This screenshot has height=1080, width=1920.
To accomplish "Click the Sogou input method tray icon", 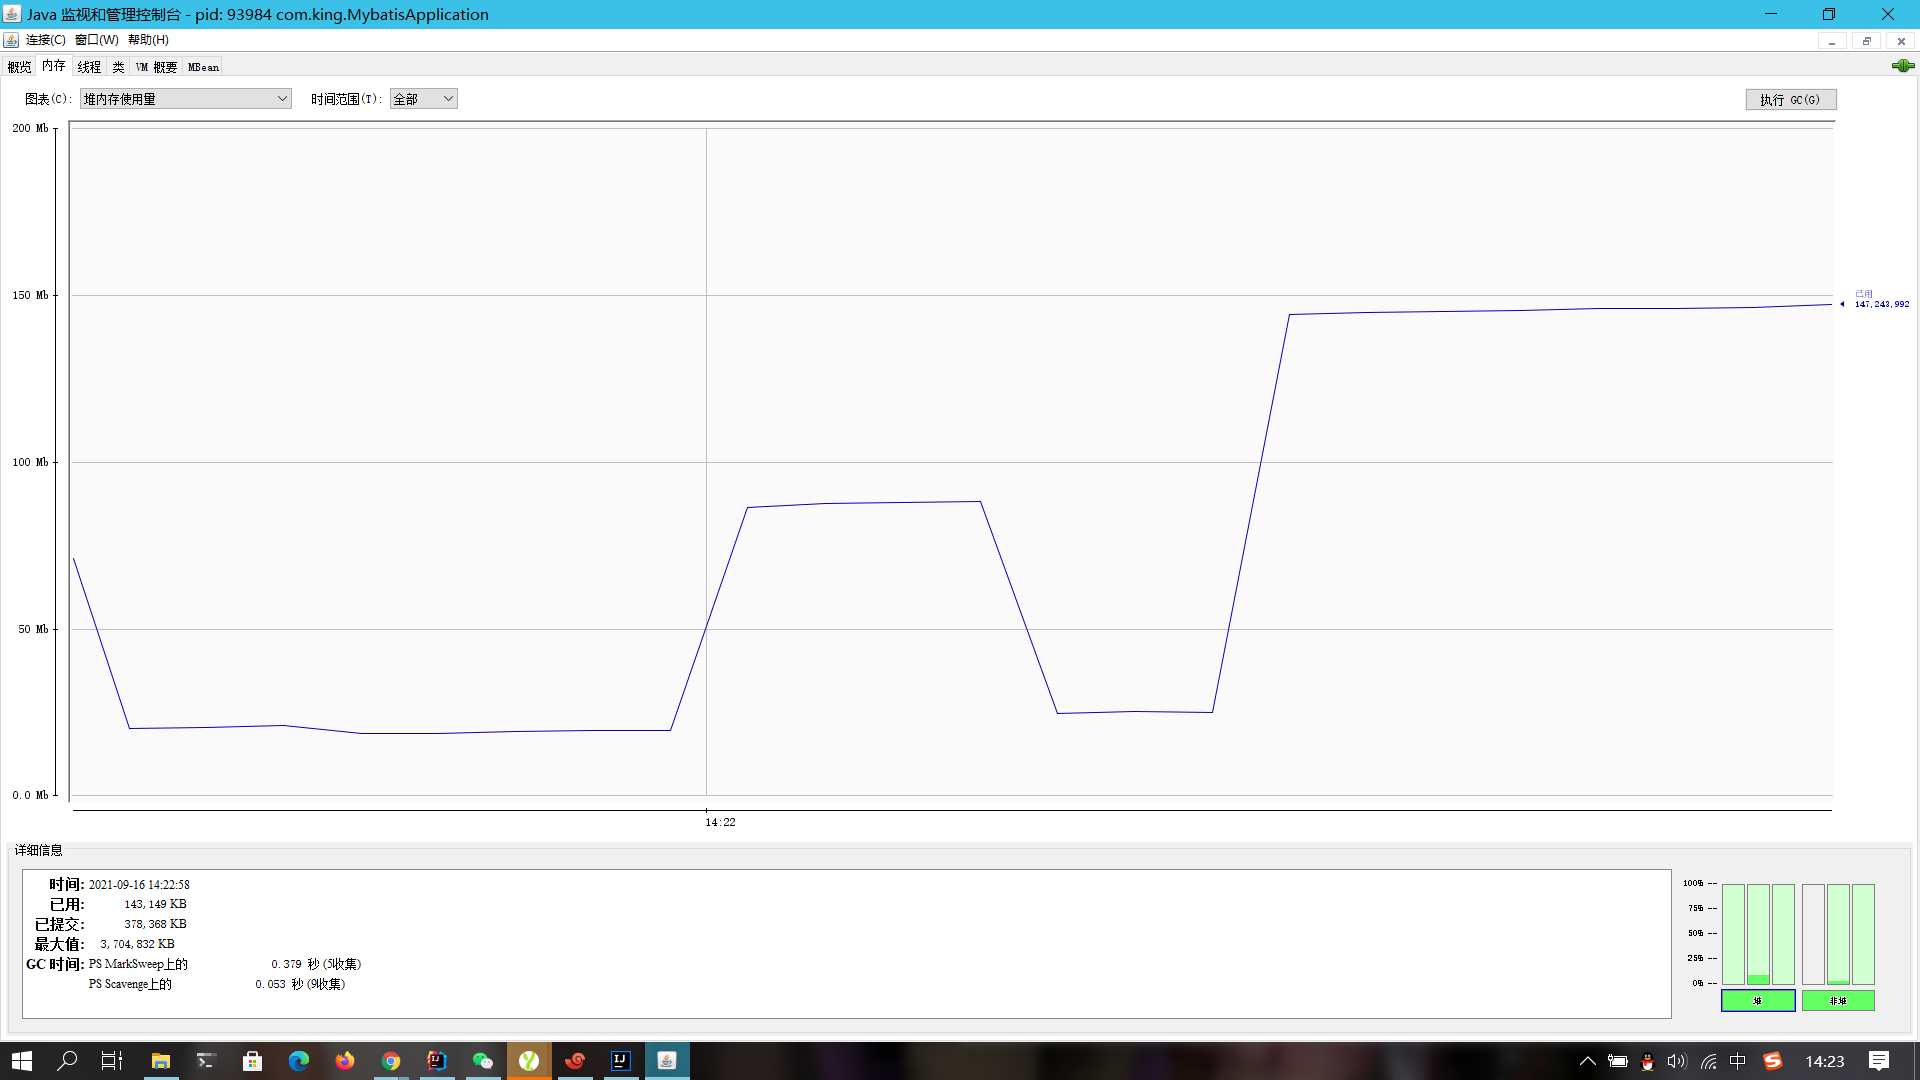I will (x=1773, y=1061).
